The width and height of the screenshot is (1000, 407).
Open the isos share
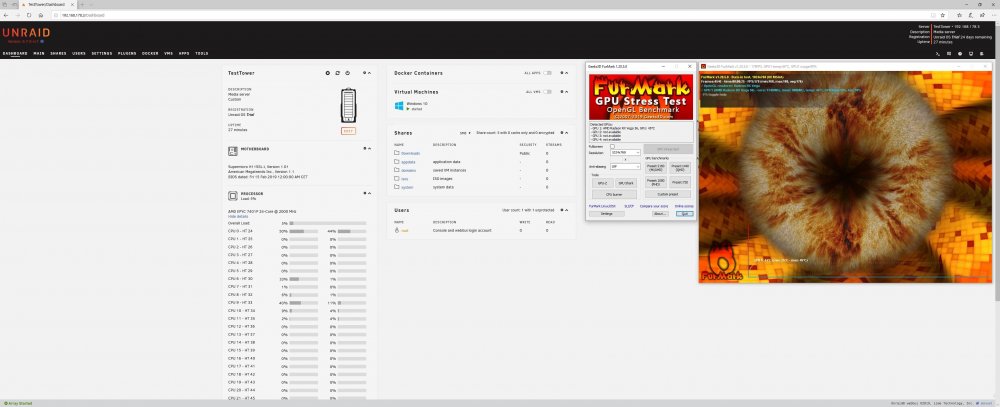coord(404,179)
